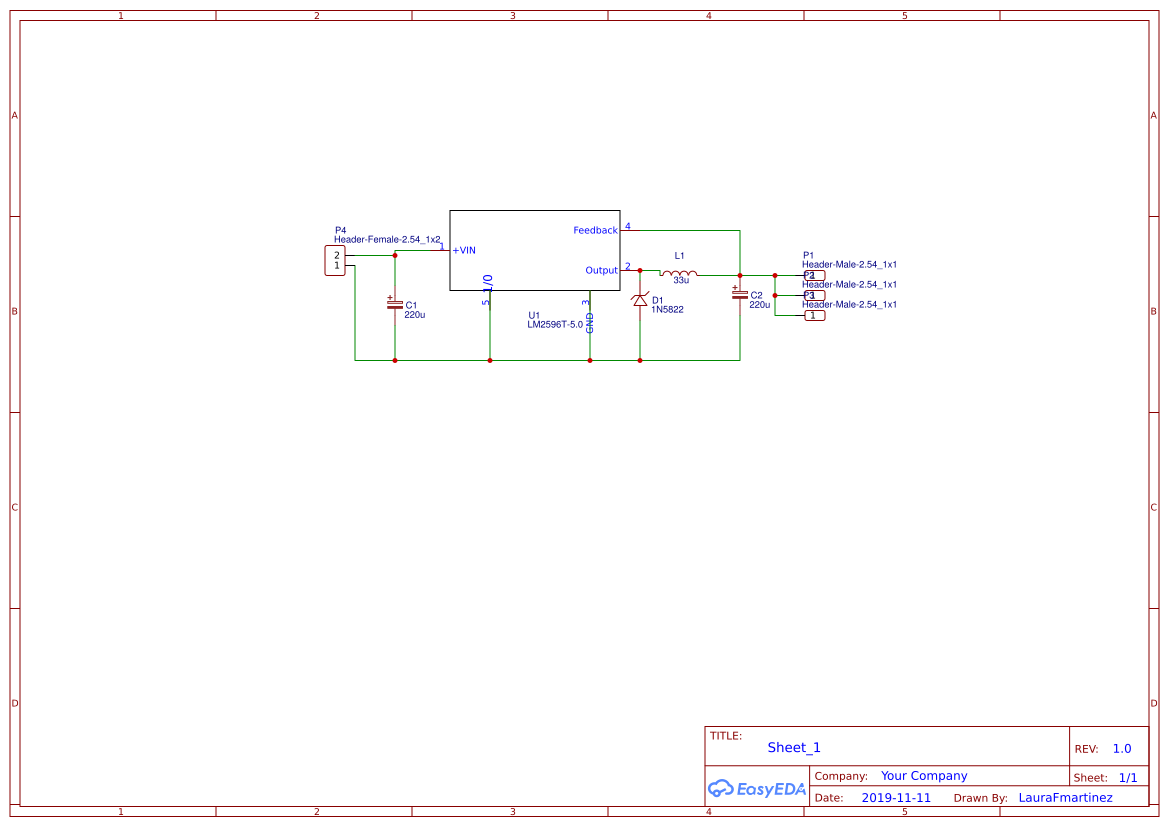Click the REV 1.0 value
This screenshot has height=827, width=1169.
click(1122, 749)
